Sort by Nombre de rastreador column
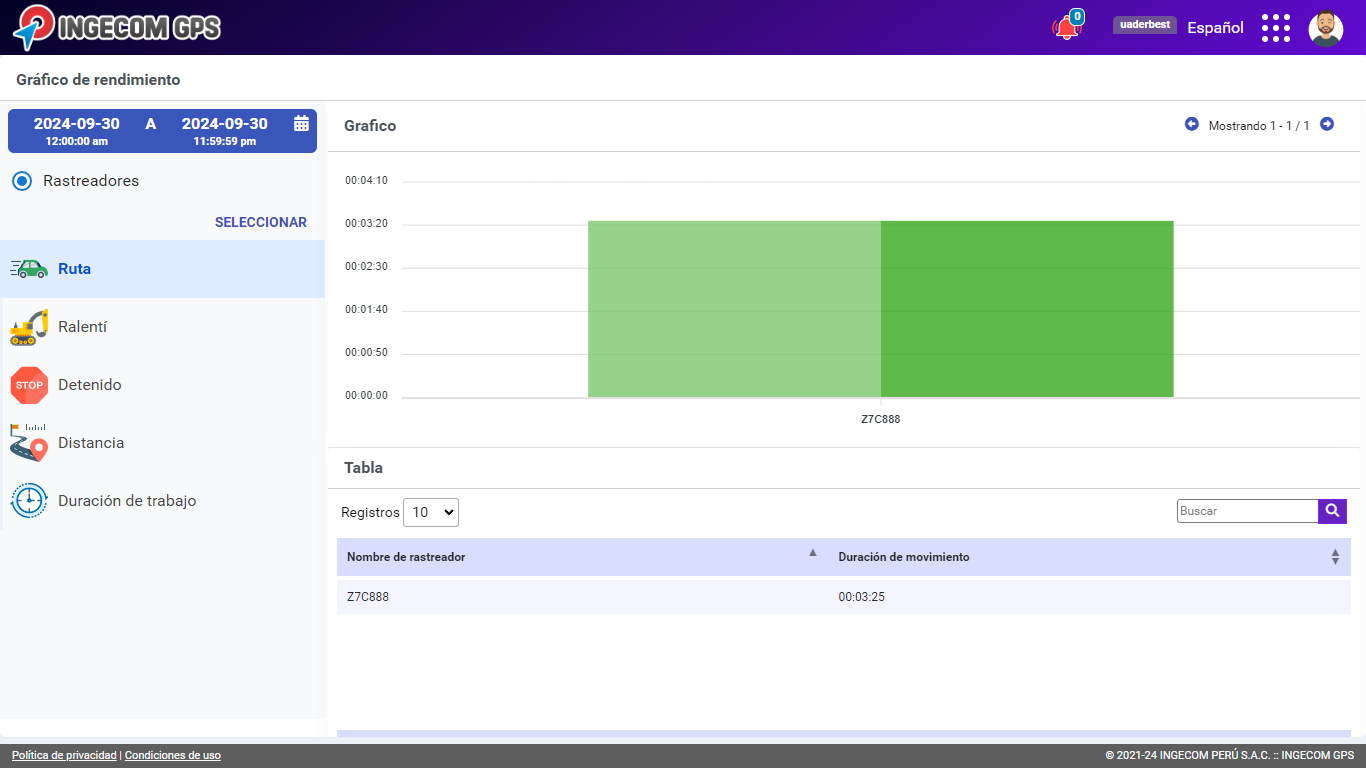The height and width of the screenshot is (768, 1366). point(580,557)
